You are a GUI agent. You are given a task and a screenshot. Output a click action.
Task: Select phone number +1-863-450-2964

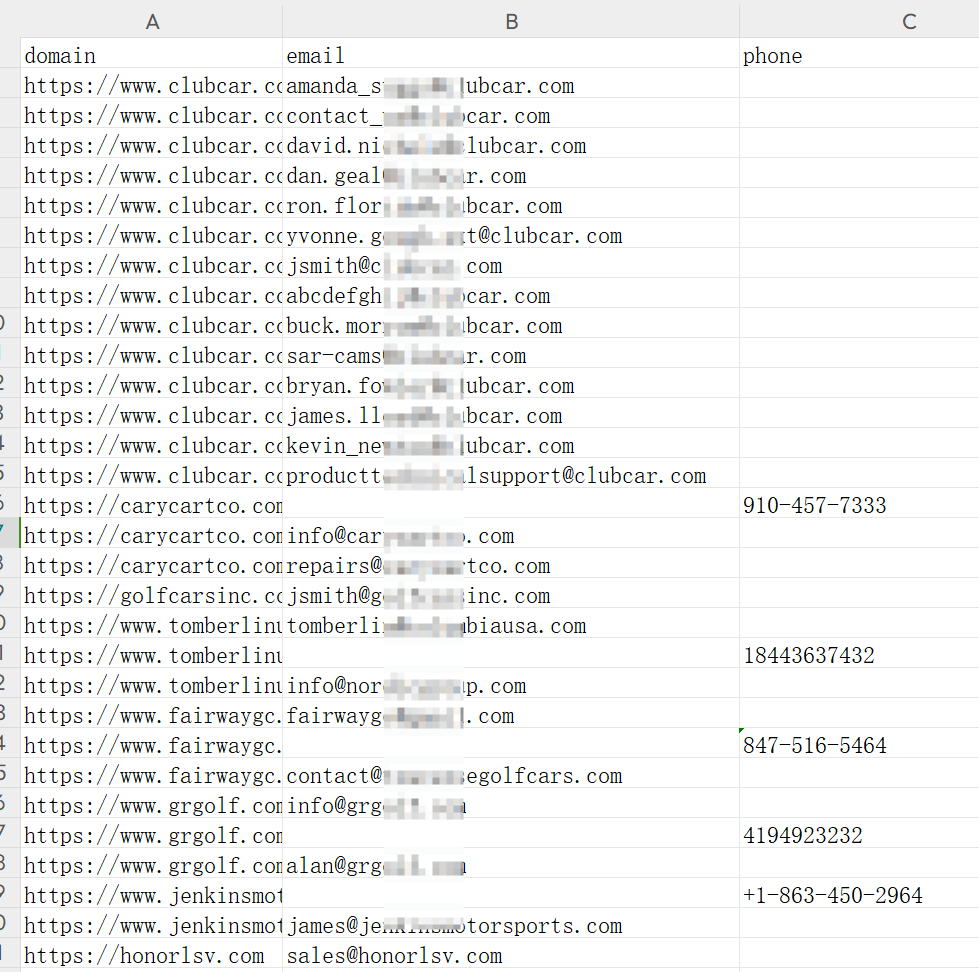click(859, 895)
